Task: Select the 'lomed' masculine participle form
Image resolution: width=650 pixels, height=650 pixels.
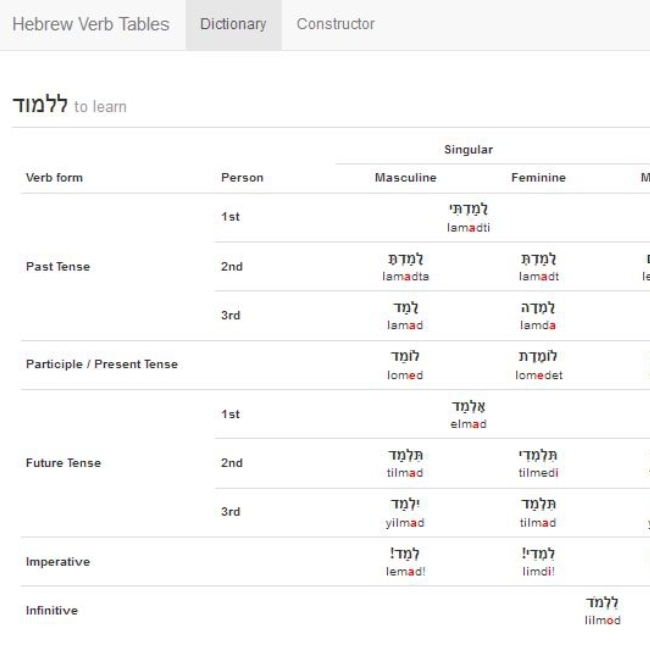Action: (405, 365)
